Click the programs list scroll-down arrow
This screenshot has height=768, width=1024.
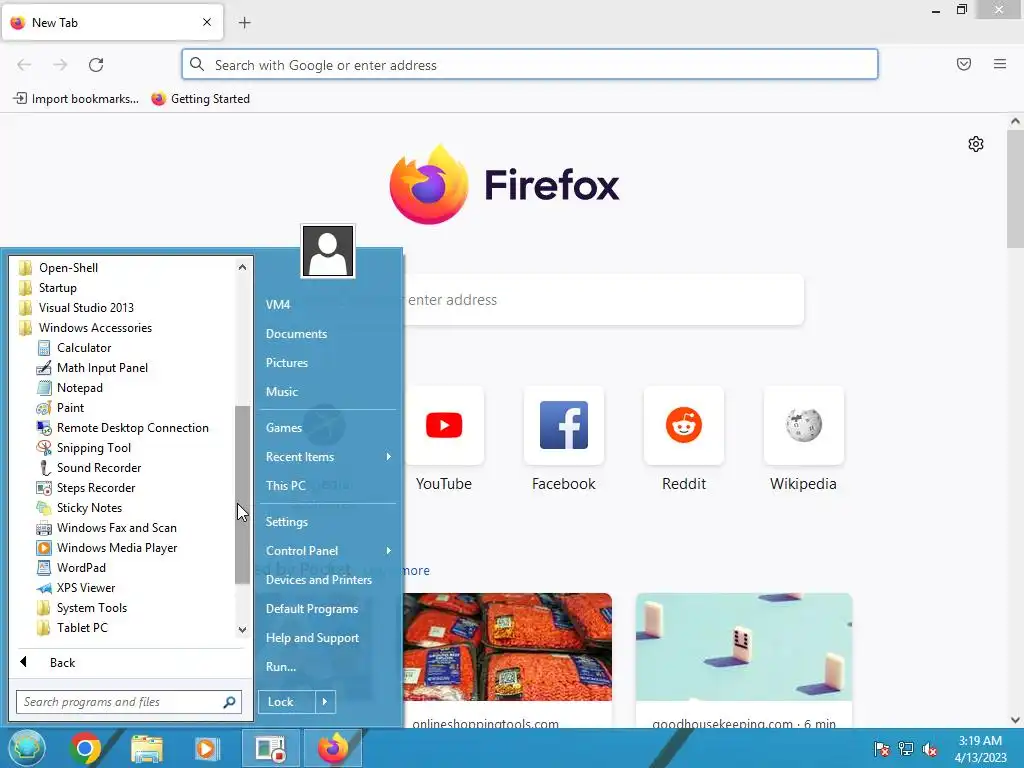pyautogui.click(x=242, y=630)
